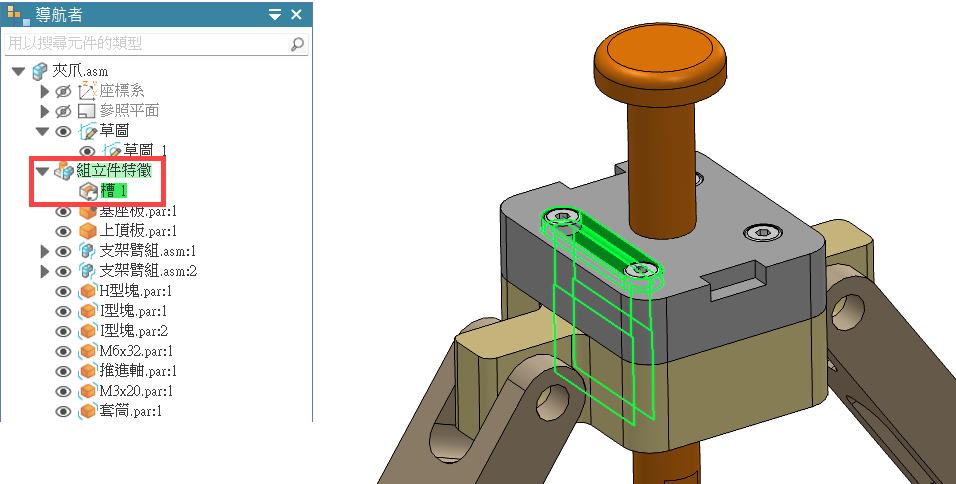Collapse the 草圖 node
This screenshot has width=956, height=484.
tap(42, 131)
